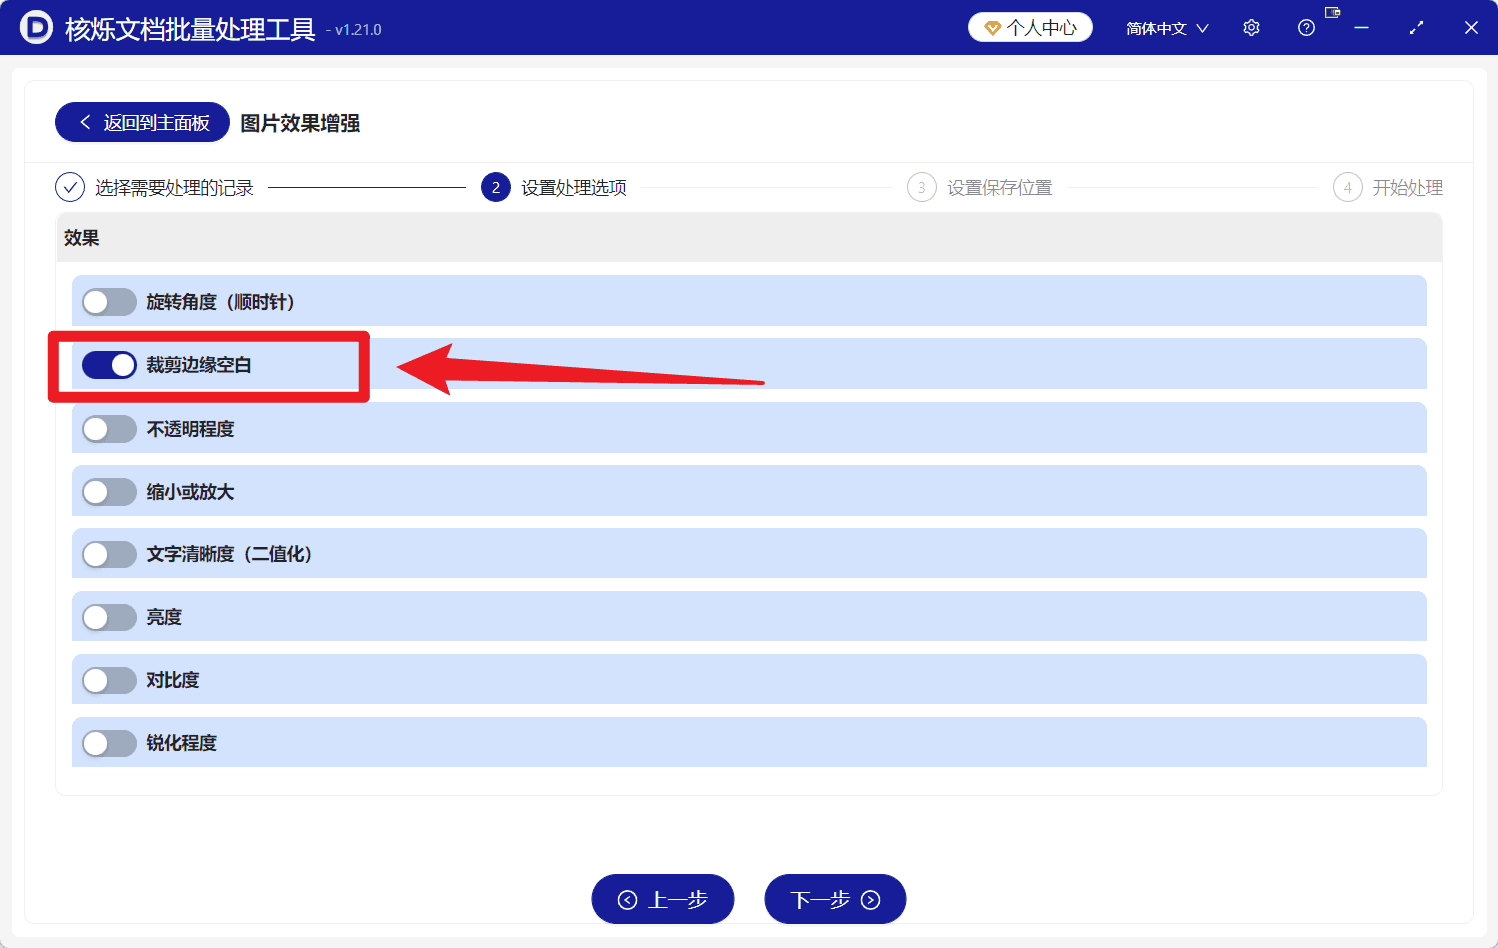Turn on the 亮度 toggle

pos(109,617)
